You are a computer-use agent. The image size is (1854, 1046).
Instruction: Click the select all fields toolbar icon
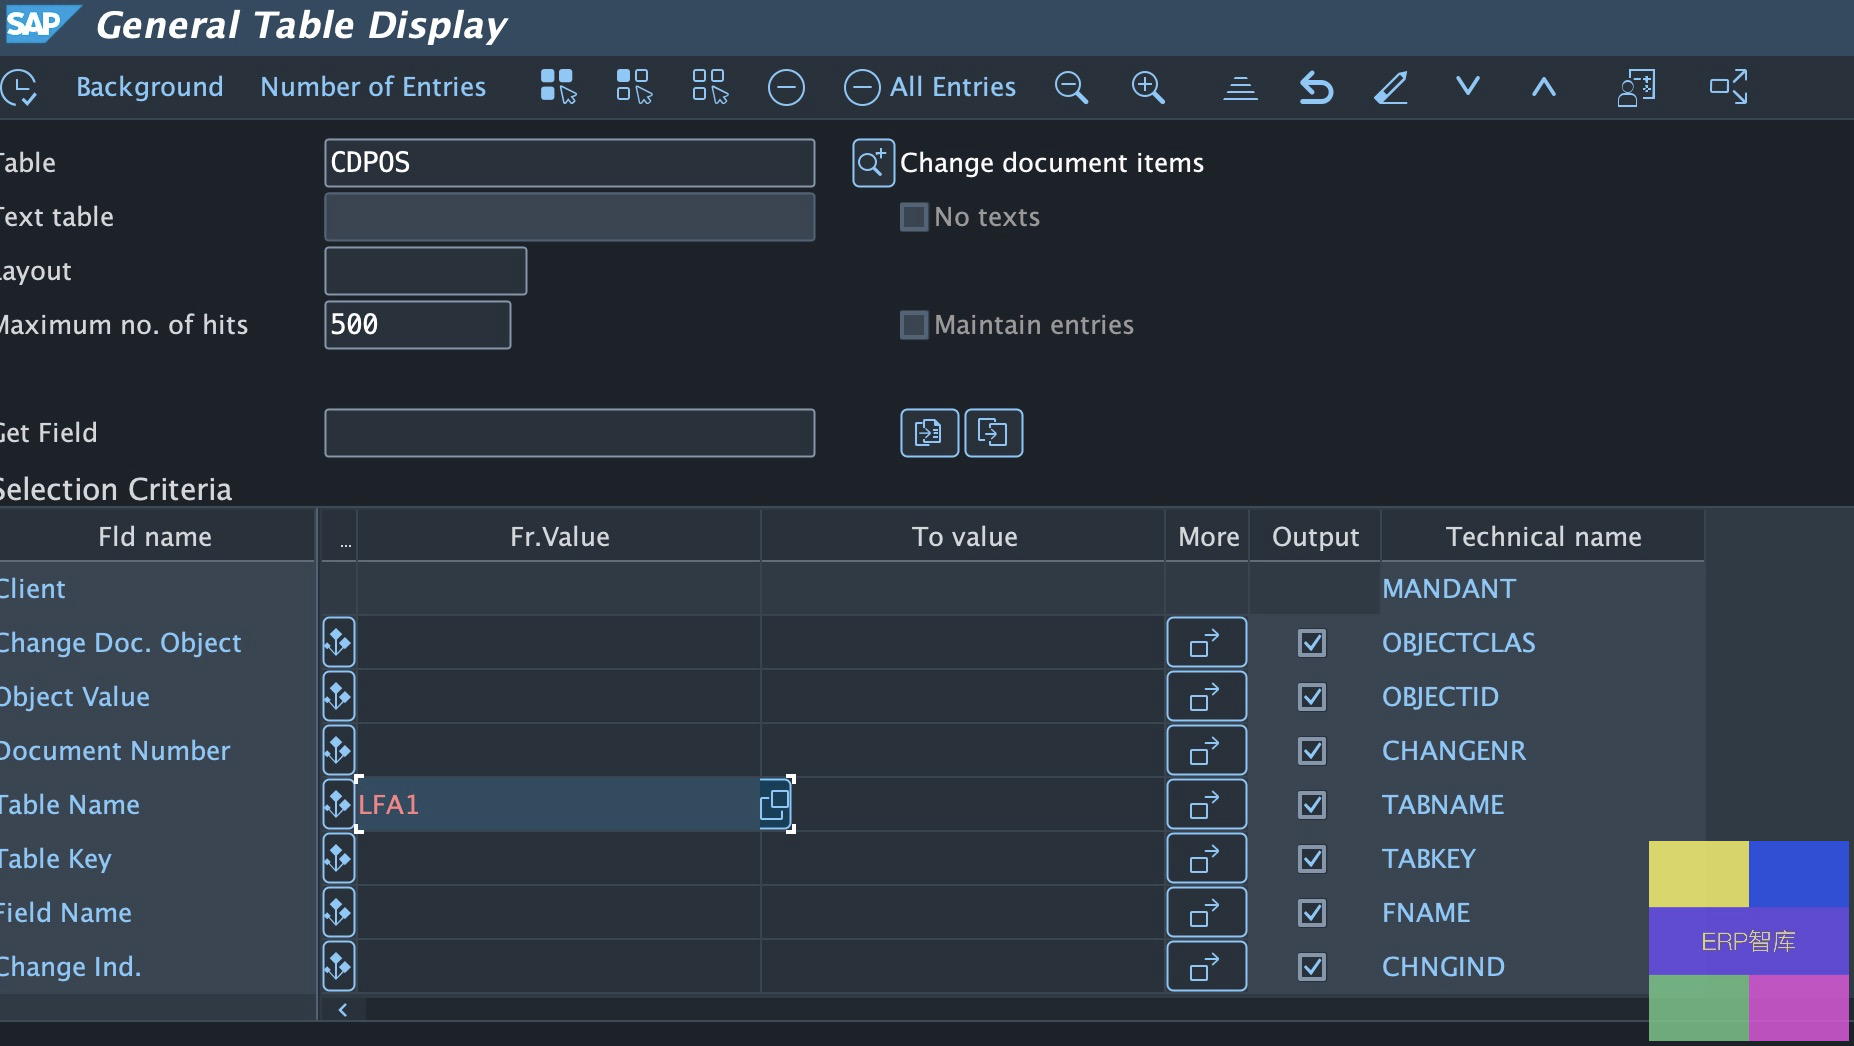pos(558,87)
